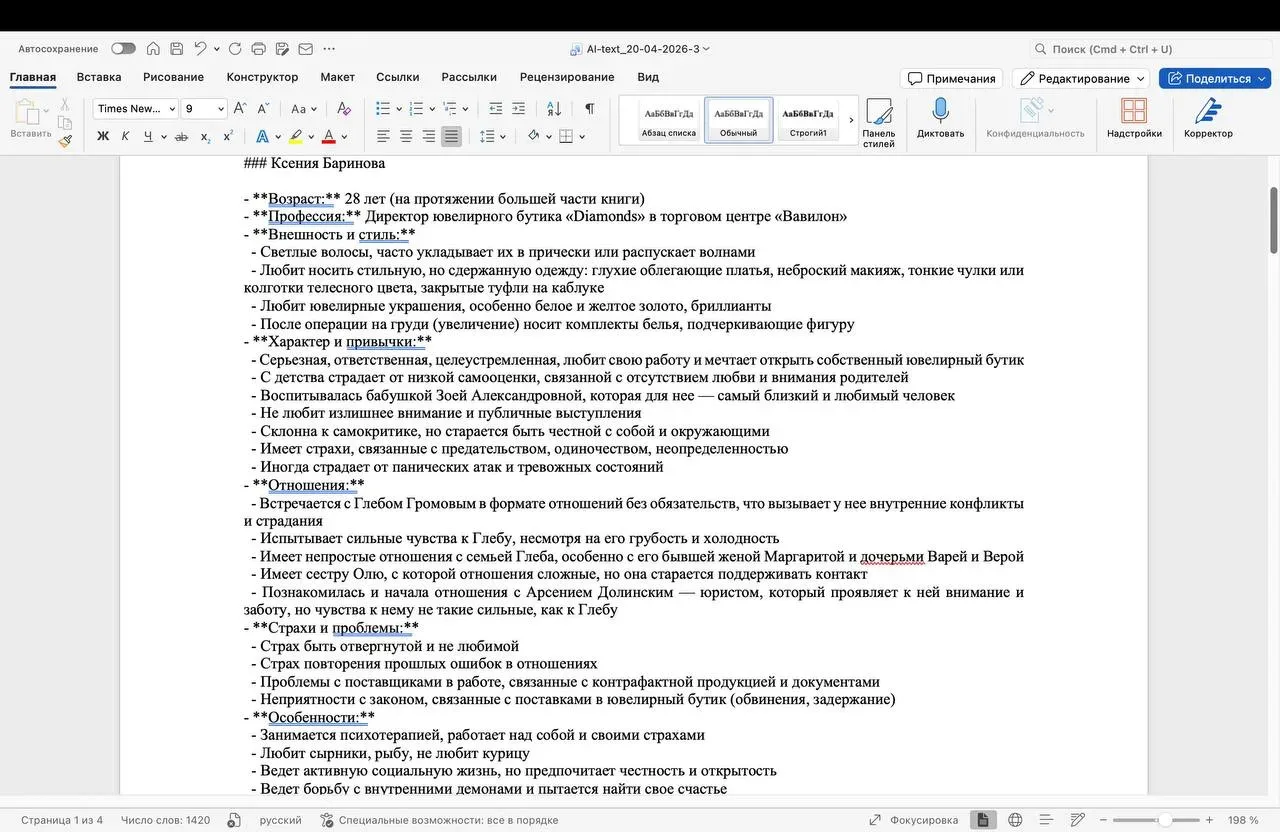Open Корректор editor pane
Screen dimensions: 1280x832
pyautogui.click(x=1208, y=118)
